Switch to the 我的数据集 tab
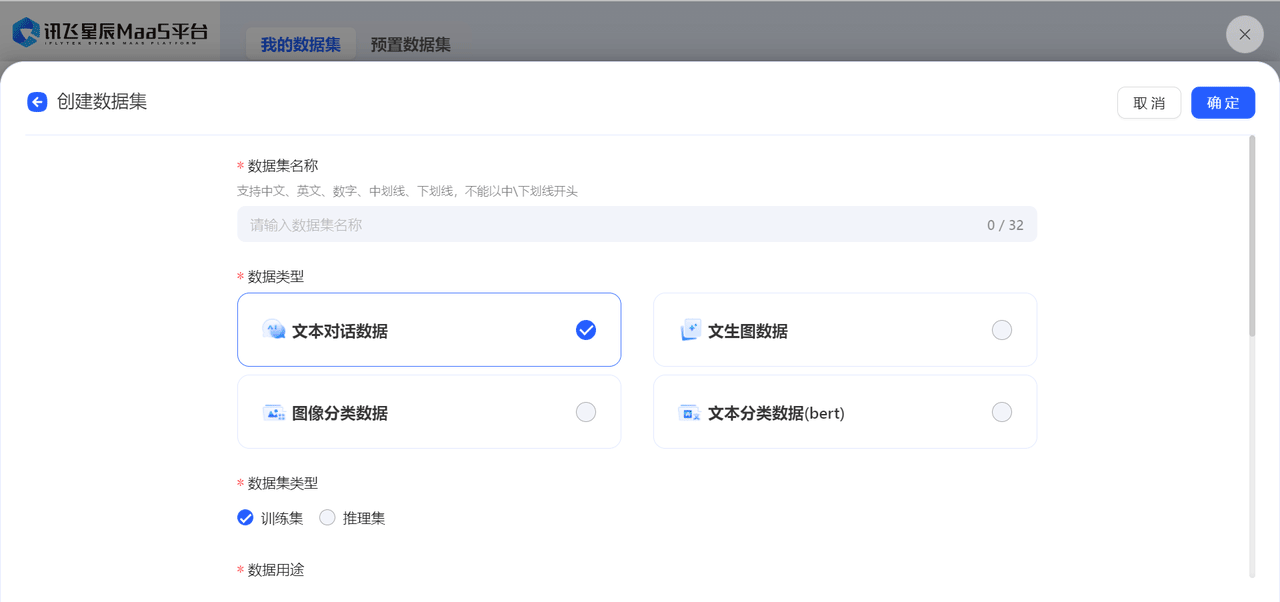Screen dimensions: 1280x602 pyautogui.click(x=300, y=45)
